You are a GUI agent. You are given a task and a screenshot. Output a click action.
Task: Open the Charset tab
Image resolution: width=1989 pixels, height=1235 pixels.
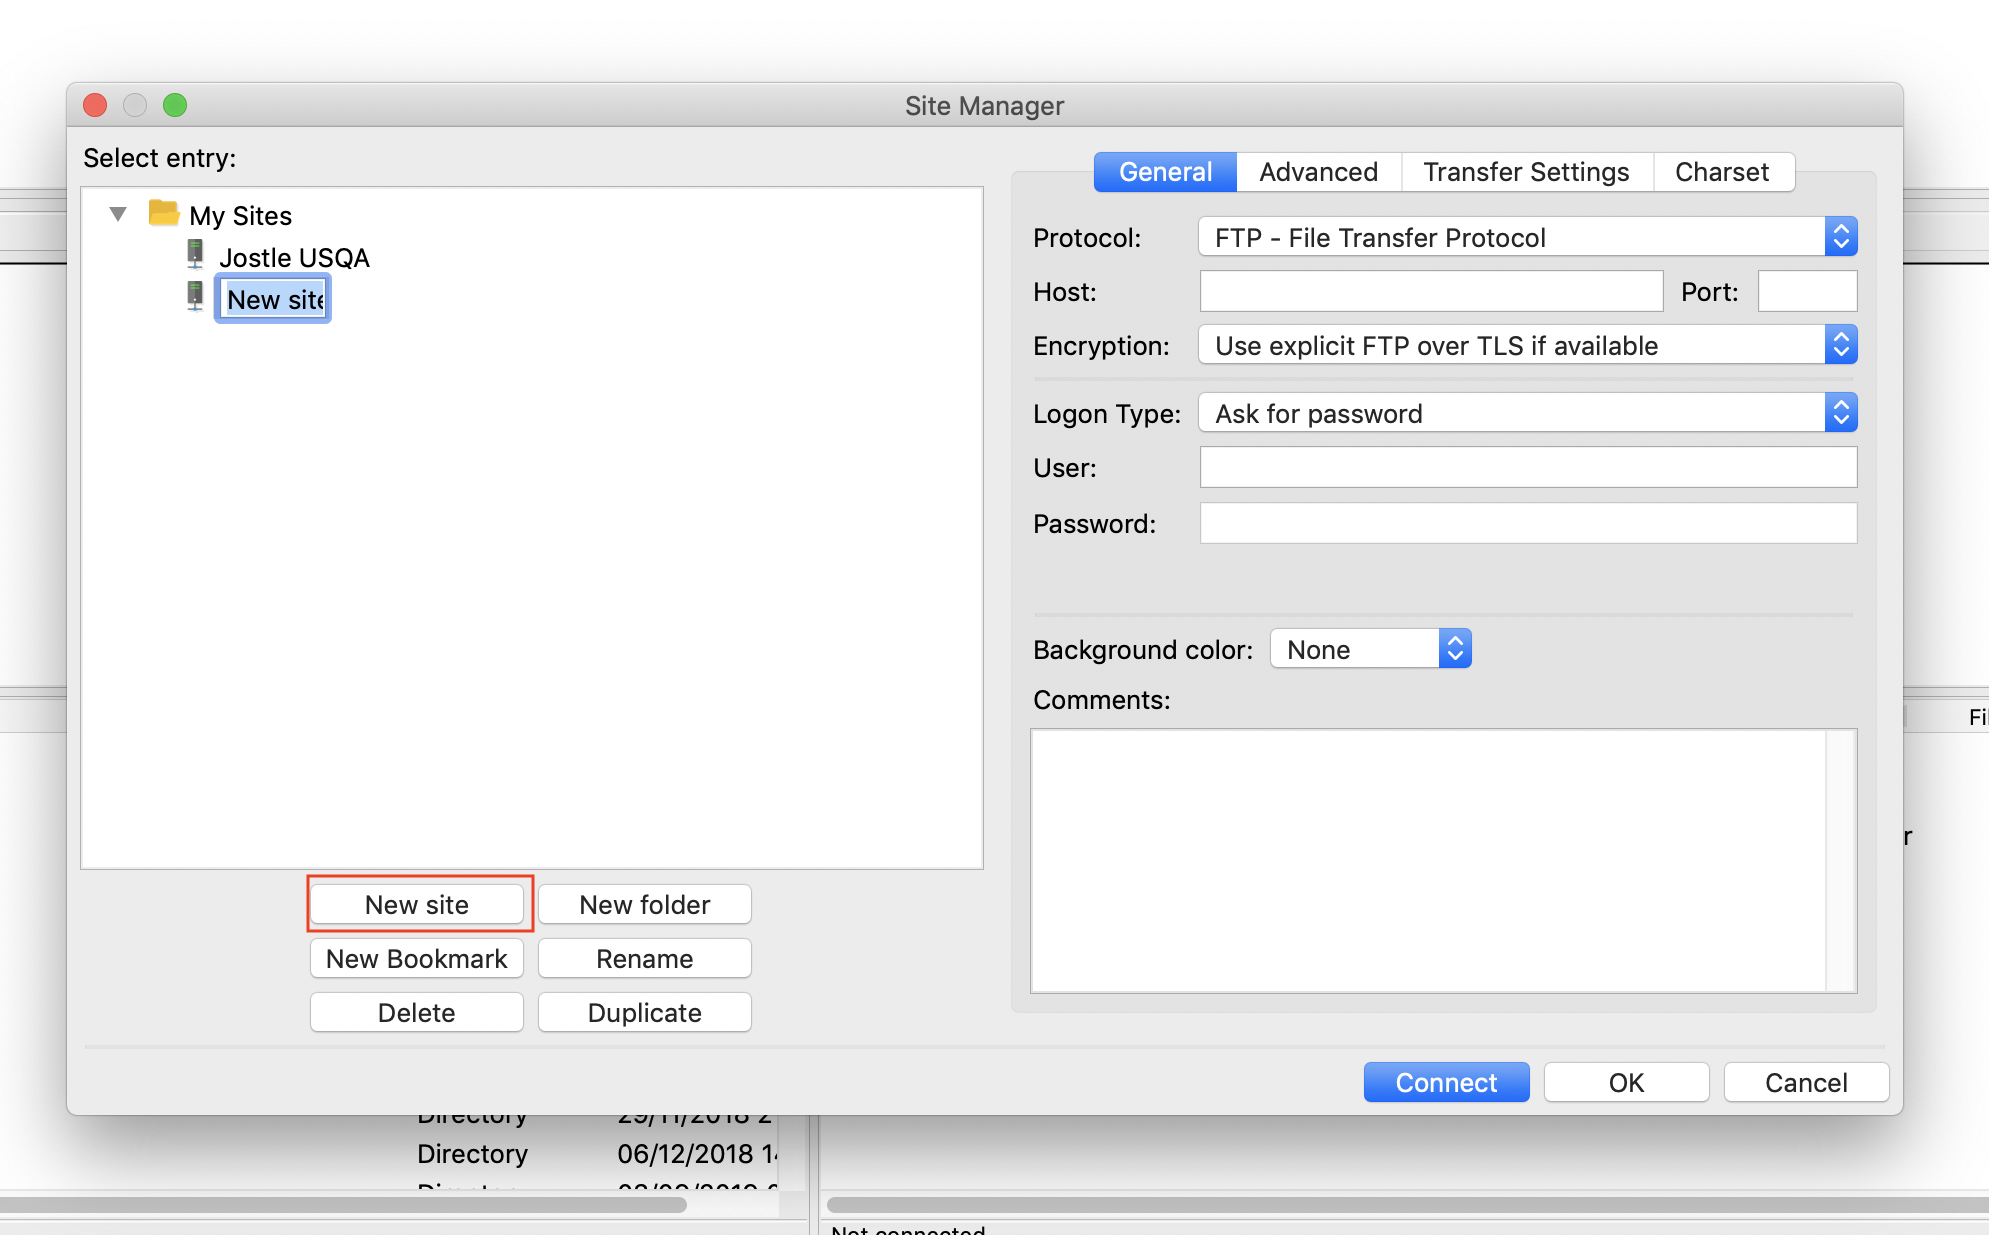[1722, 172]
